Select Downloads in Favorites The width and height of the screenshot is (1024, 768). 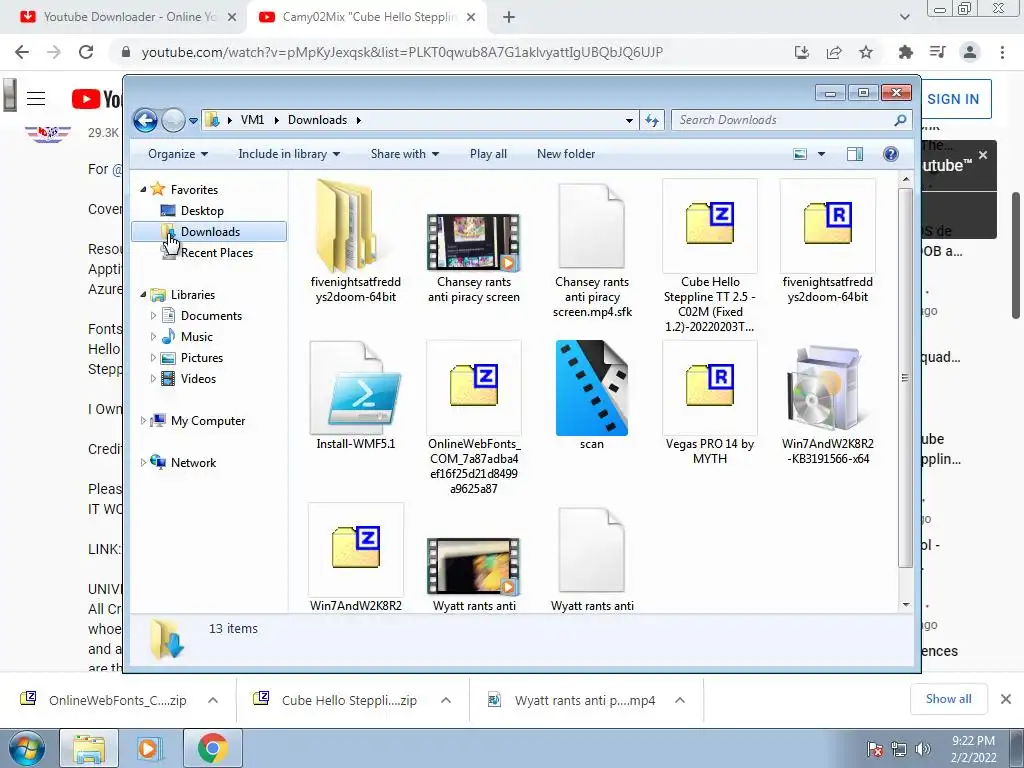click(209, 232)
